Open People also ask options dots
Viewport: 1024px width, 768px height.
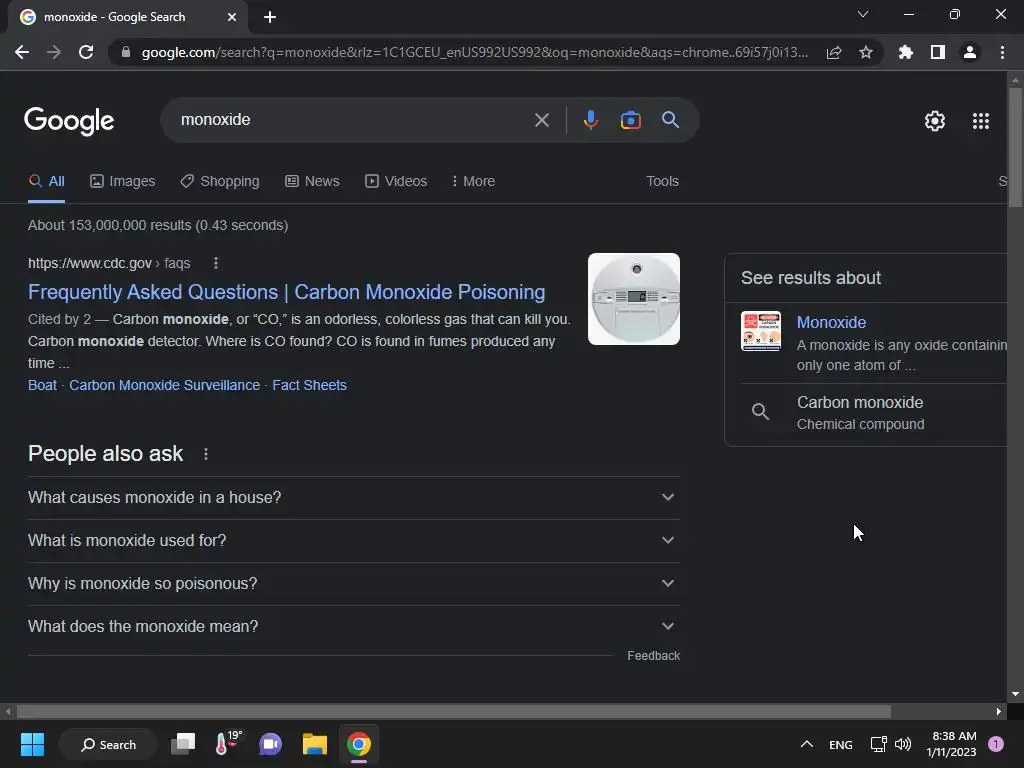[x=206, y=454]
